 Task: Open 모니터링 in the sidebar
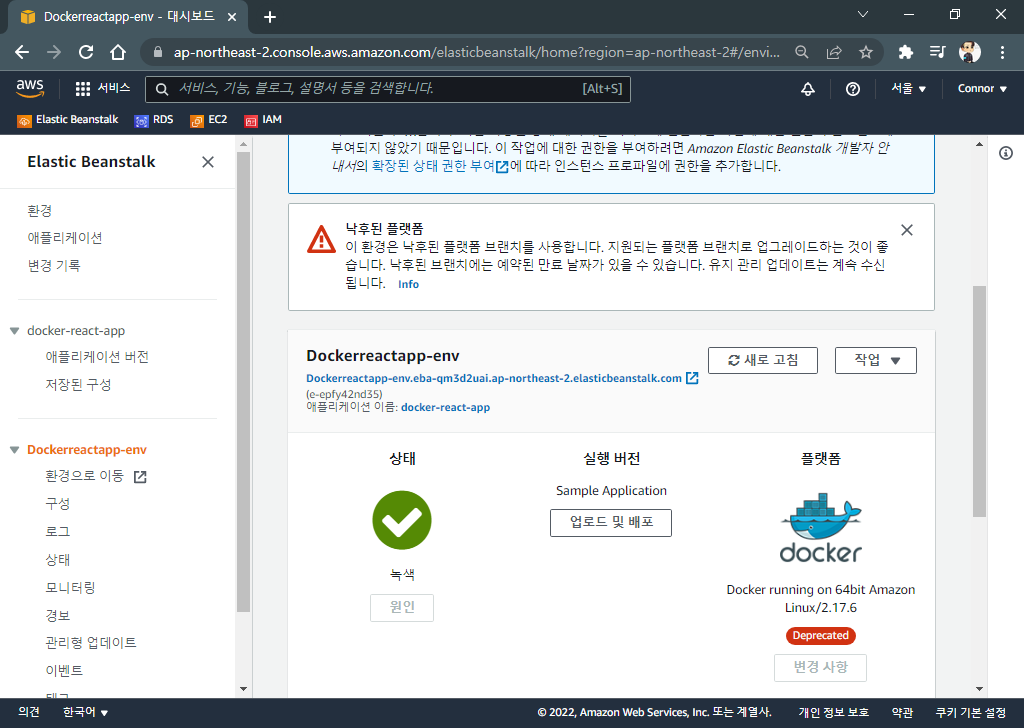point(70,588)
